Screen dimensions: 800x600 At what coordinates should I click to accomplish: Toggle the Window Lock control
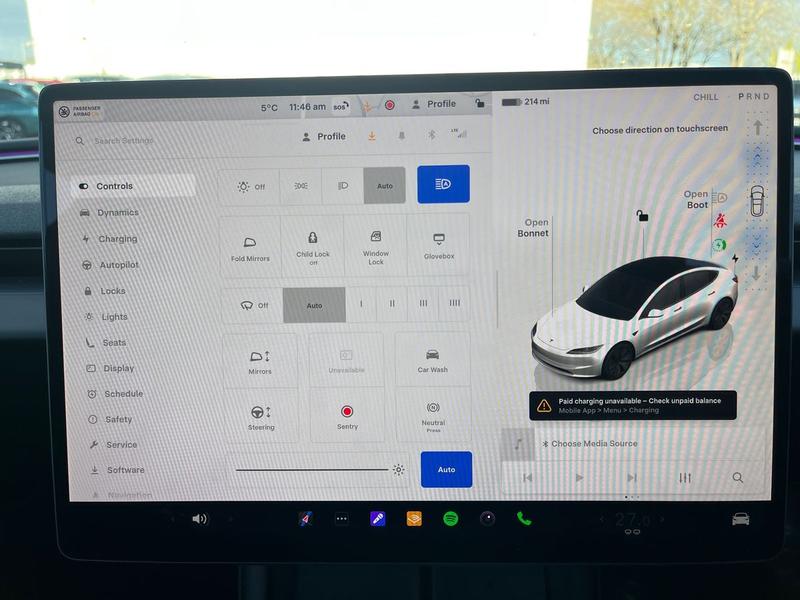[377, 246]
